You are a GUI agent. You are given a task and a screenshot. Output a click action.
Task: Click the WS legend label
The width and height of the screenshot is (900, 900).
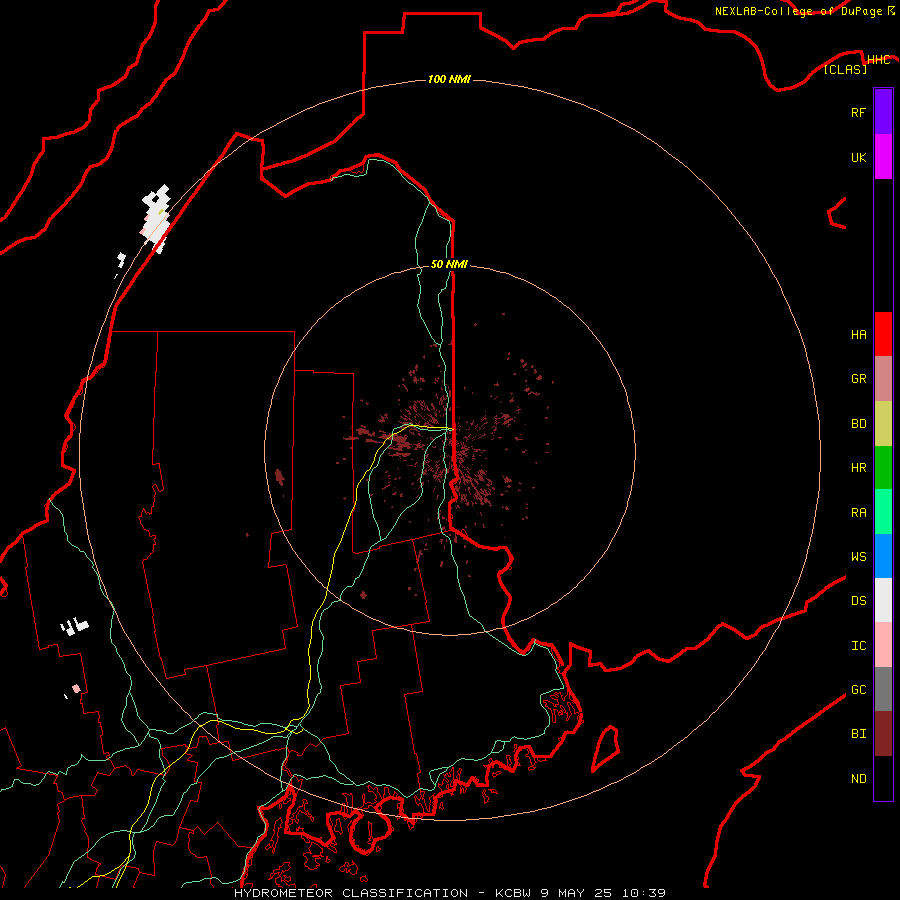pyautogui.click(x=858, y=557)
